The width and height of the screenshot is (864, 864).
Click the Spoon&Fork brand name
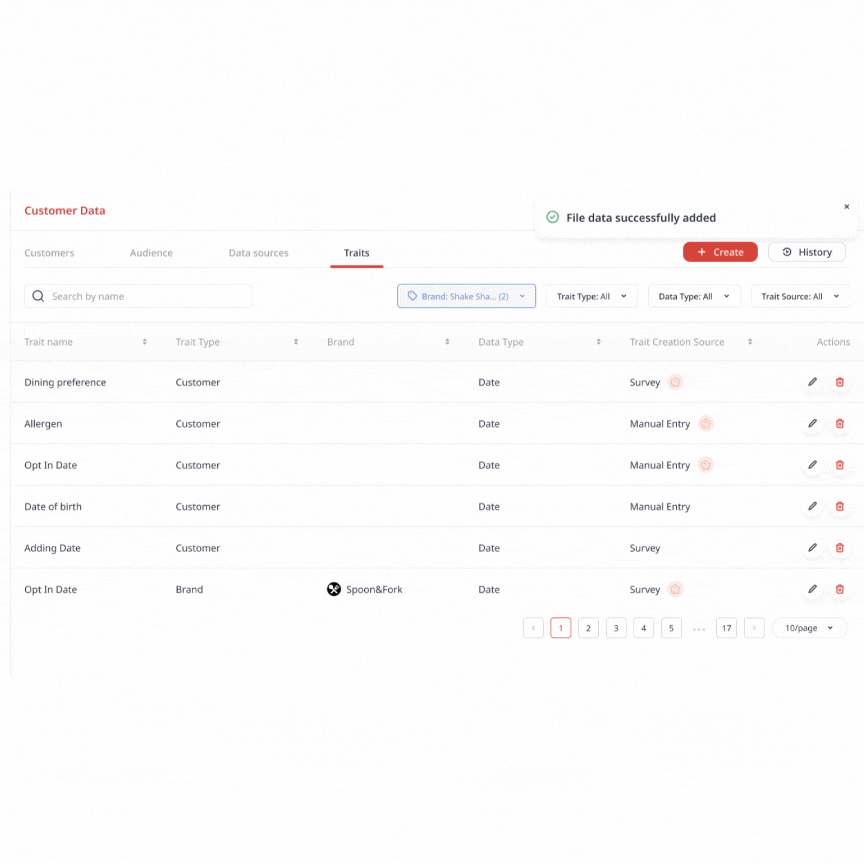point(374,589)
